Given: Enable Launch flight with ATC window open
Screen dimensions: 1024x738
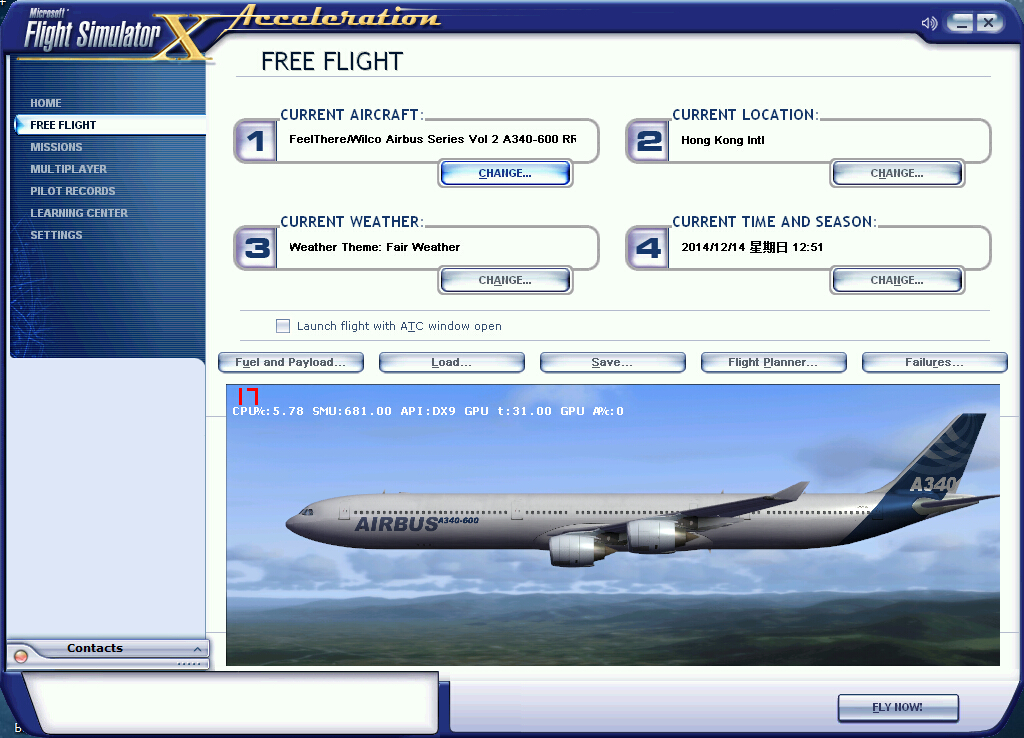Looking at the screenshot, I should pyautogui.click(x=283, y=326).
